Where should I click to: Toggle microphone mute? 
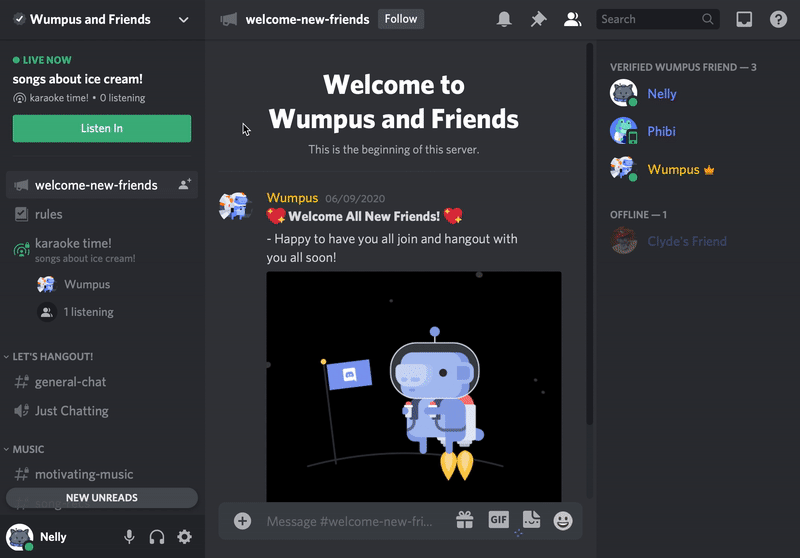click(129, 537)
